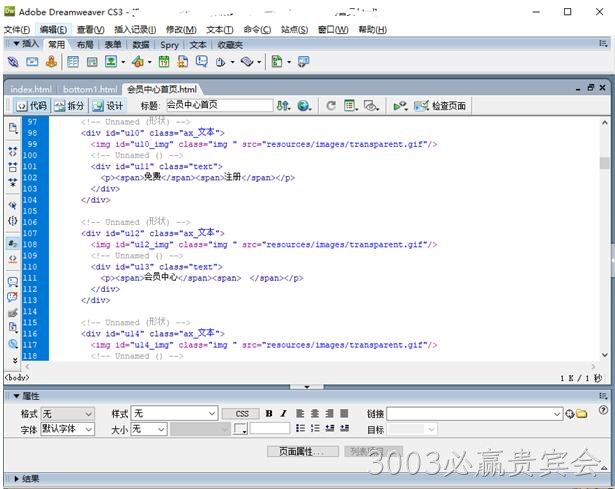This screenshot has height=489, width=615.
Task: Select <body> tag in tag selector
Action: 16,377
